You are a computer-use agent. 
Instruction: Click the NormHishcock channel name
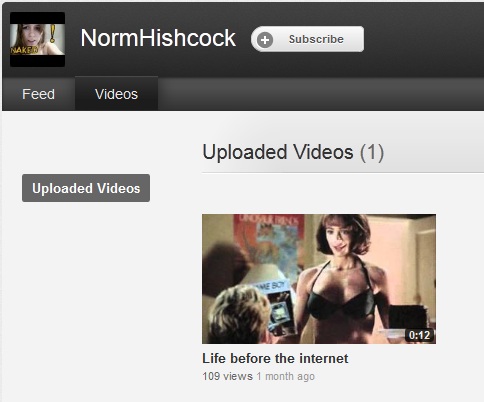pyautogui.click(x=158, y=38)
